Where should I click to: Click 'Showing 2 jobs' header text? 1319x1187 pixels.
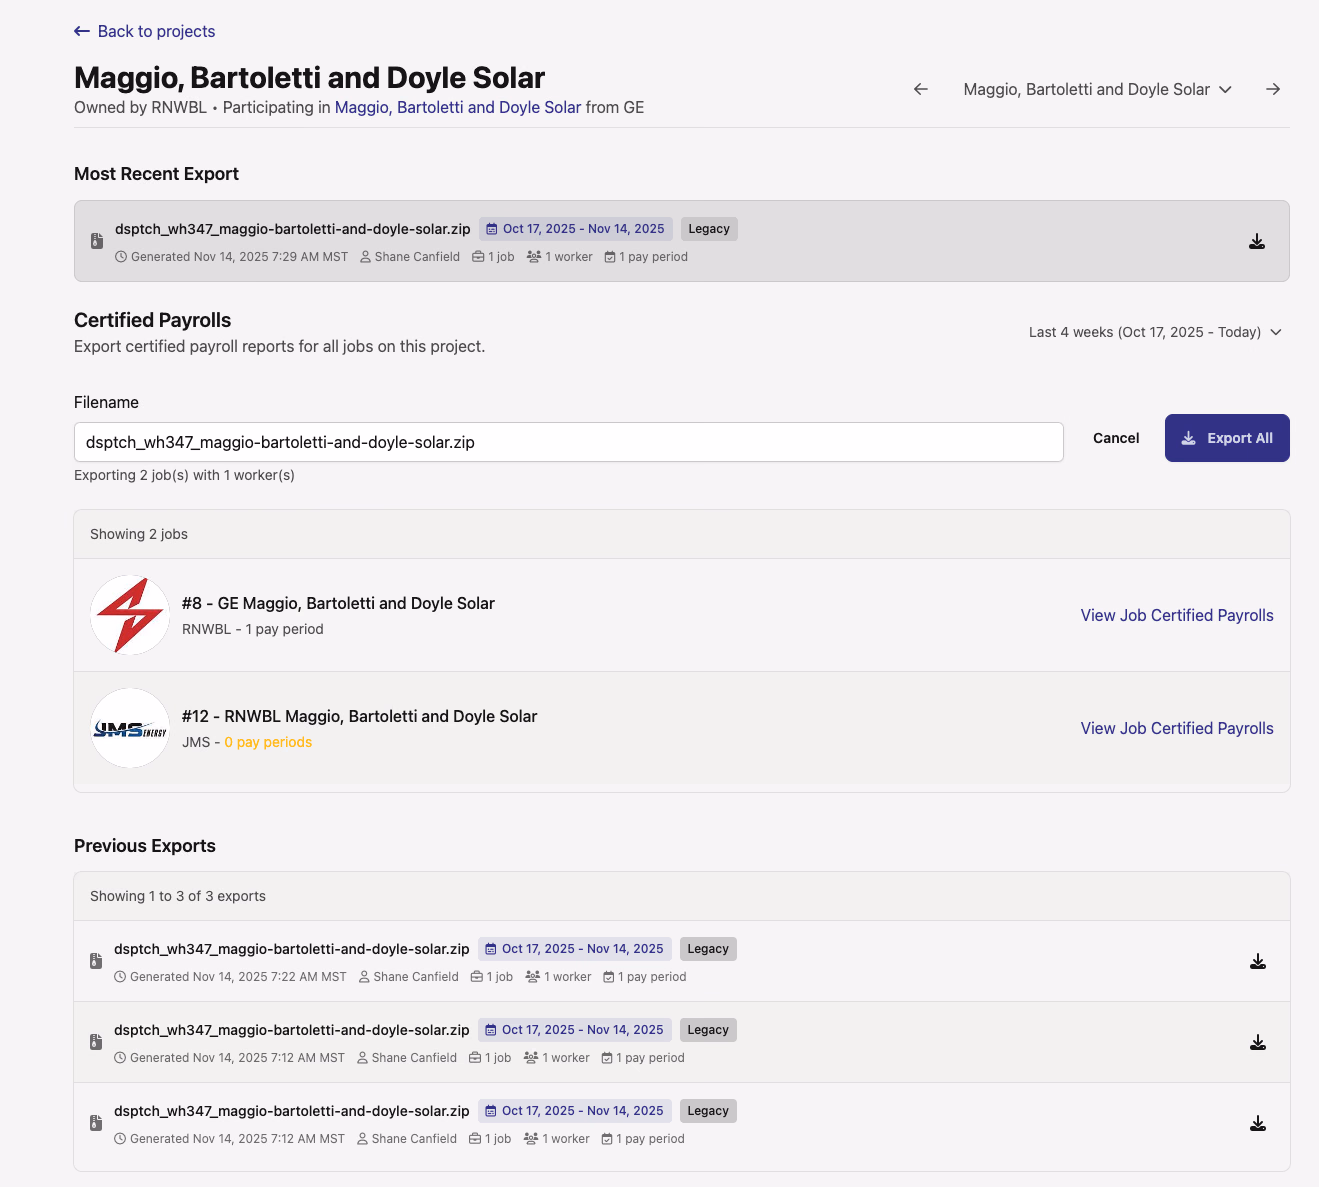pyautogui.click(x=139, y=534)
